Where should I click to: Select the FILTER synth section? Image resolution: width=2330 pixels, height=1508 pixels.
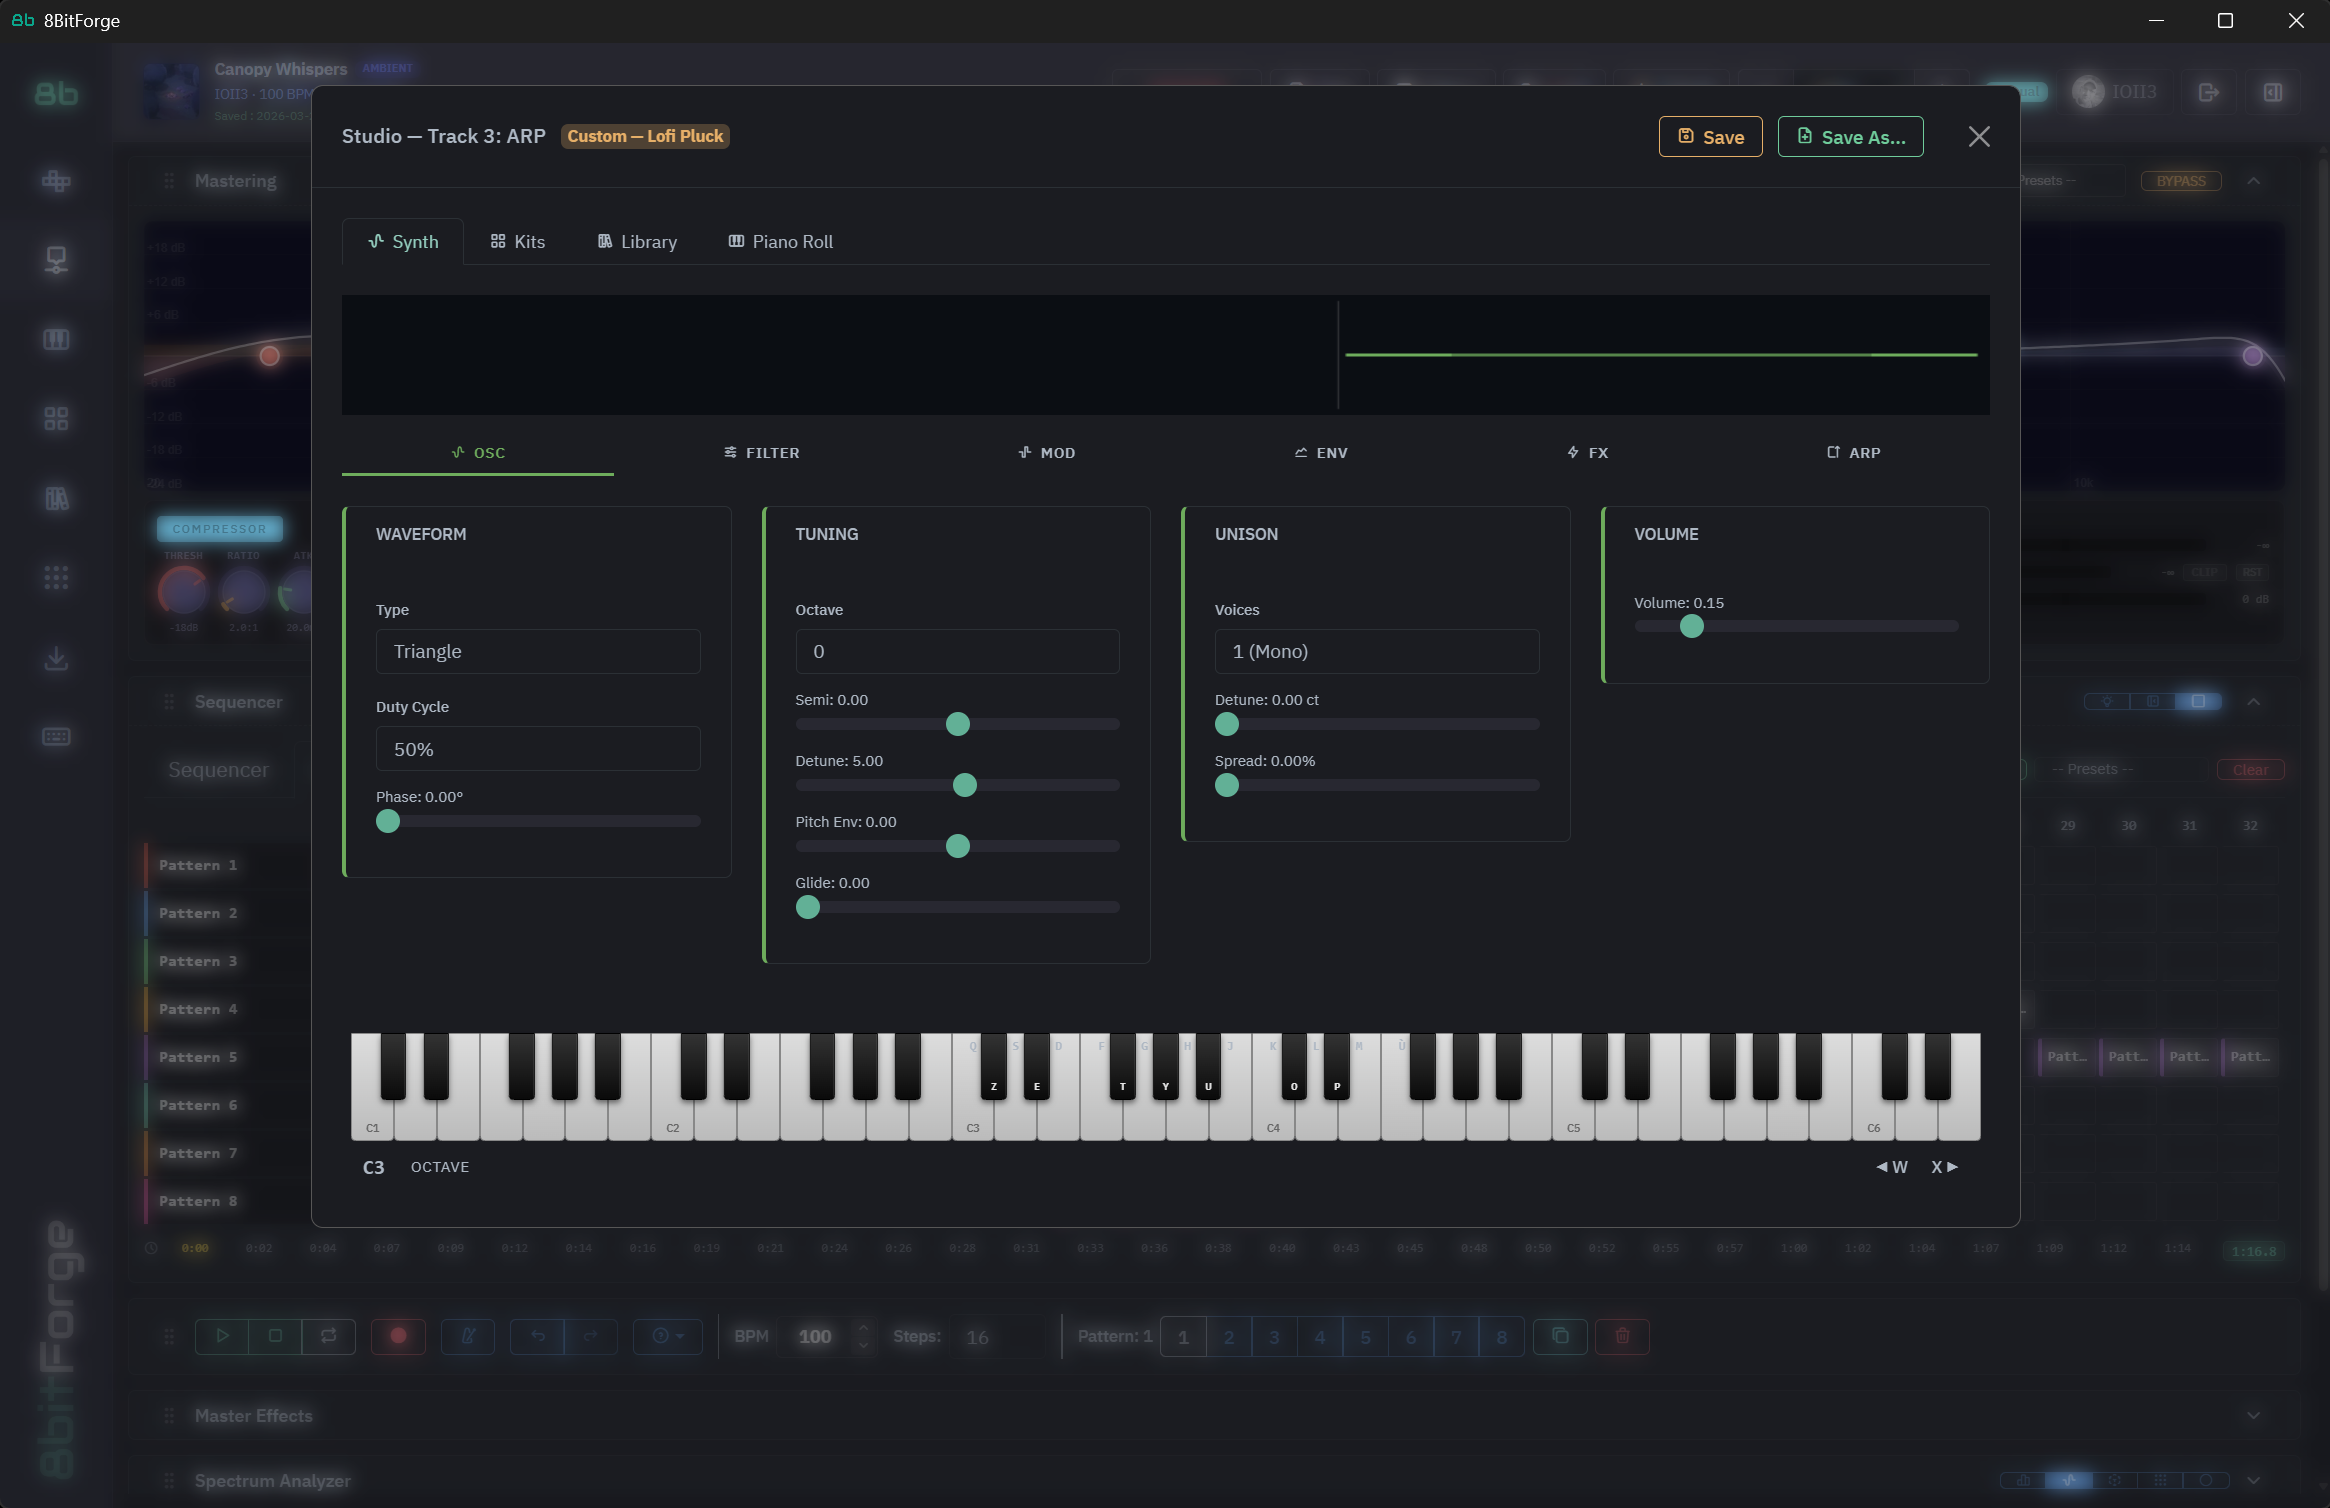click(x=761, y=453)
